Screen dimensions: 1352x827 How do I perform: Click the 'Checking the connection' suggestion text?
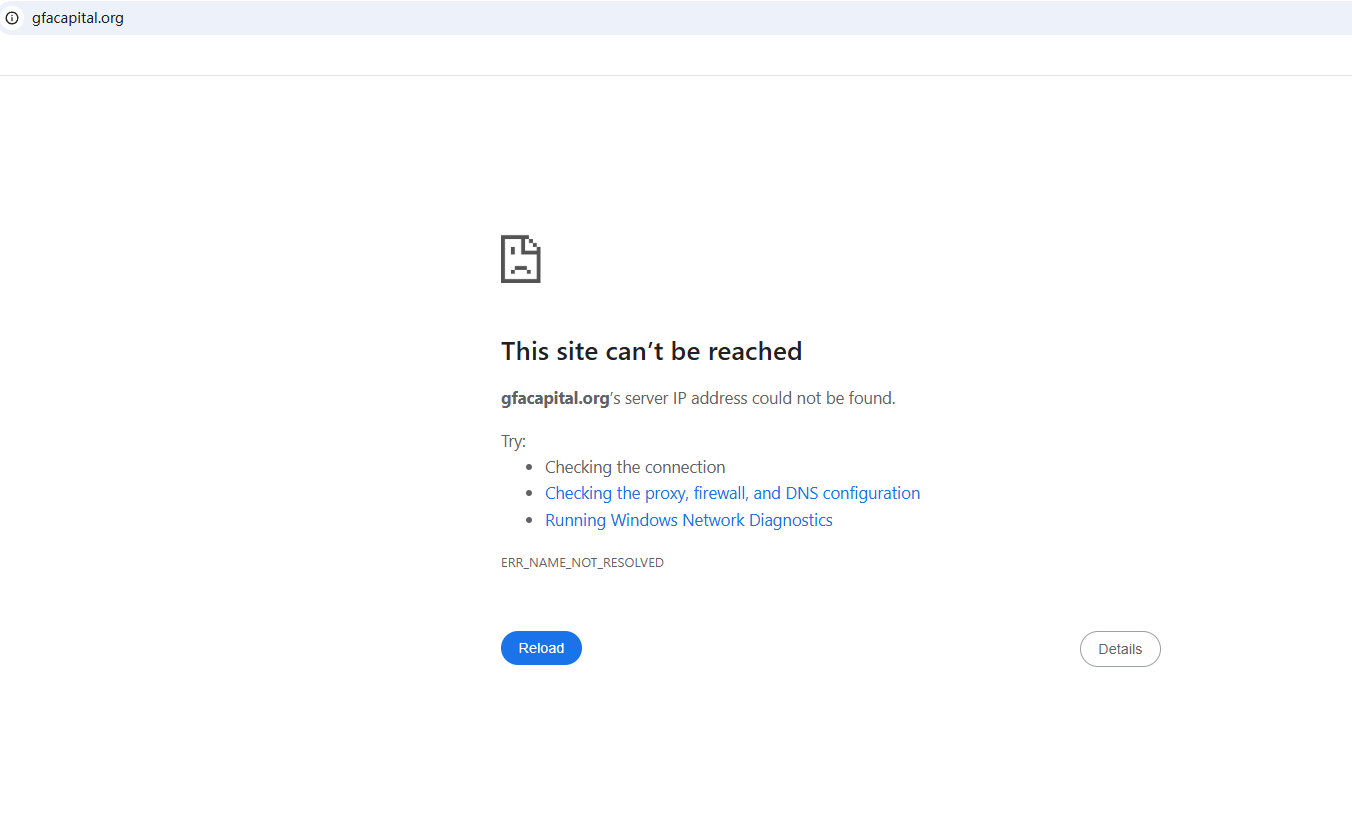(x=635, y=467)
